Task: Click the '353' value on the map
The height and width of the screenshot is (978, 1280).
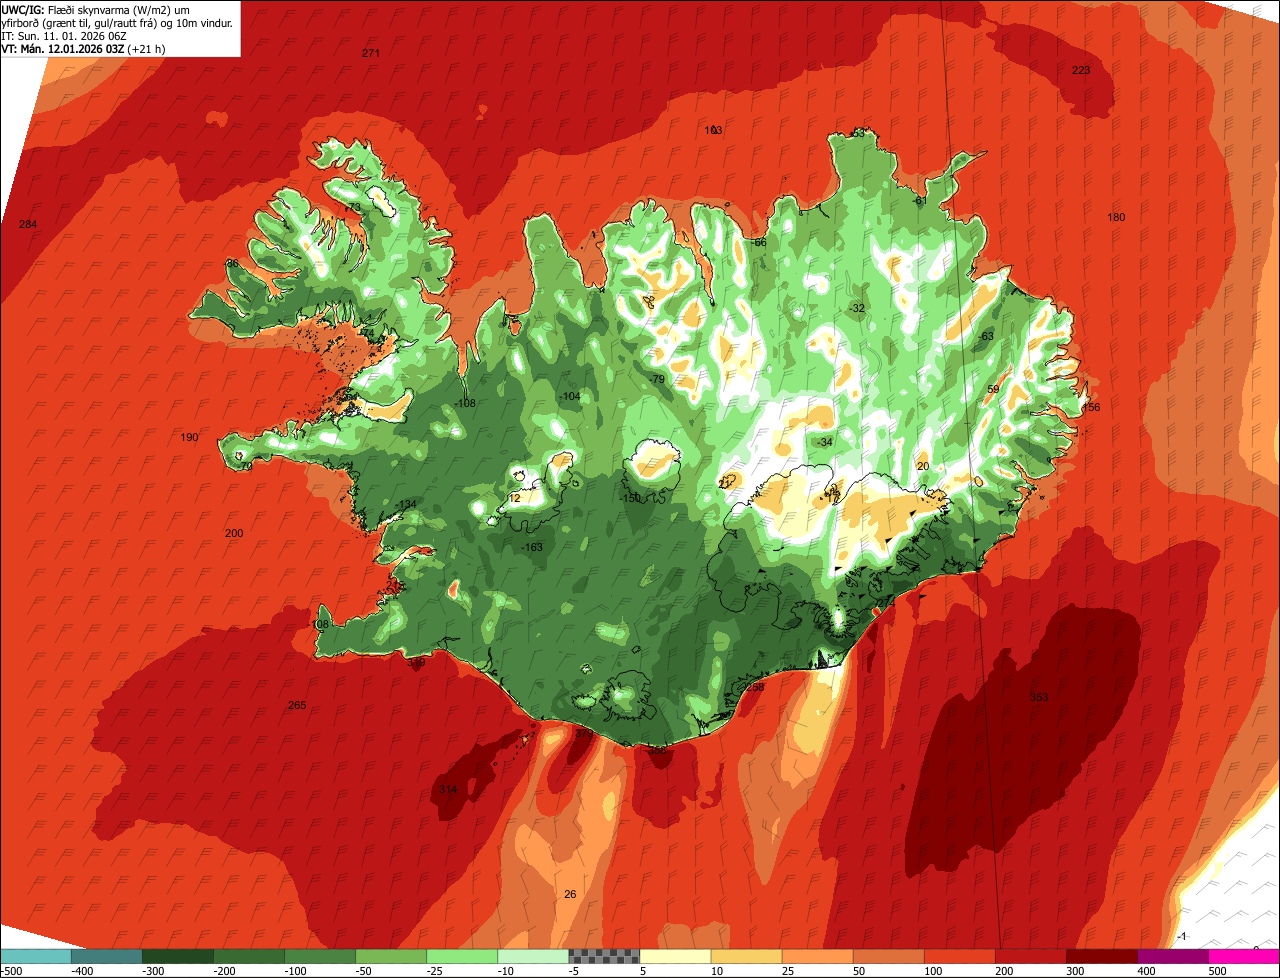Action: pyautogui.click(x=1039, y=697)
